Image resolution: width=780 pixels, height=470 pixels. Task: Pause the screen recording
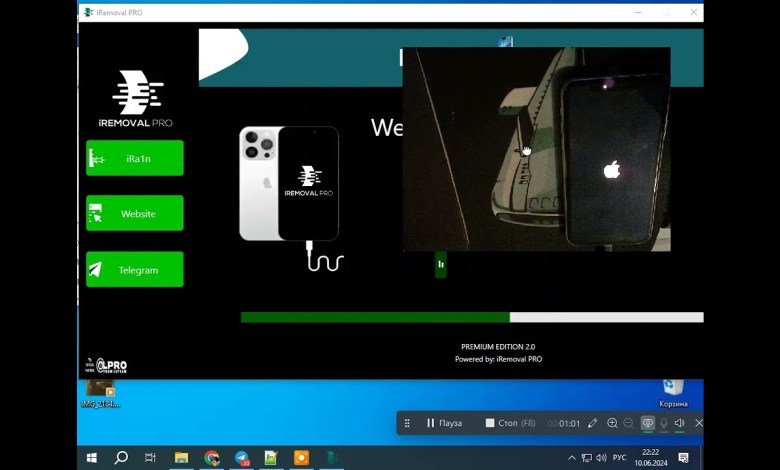pos(444,423)
